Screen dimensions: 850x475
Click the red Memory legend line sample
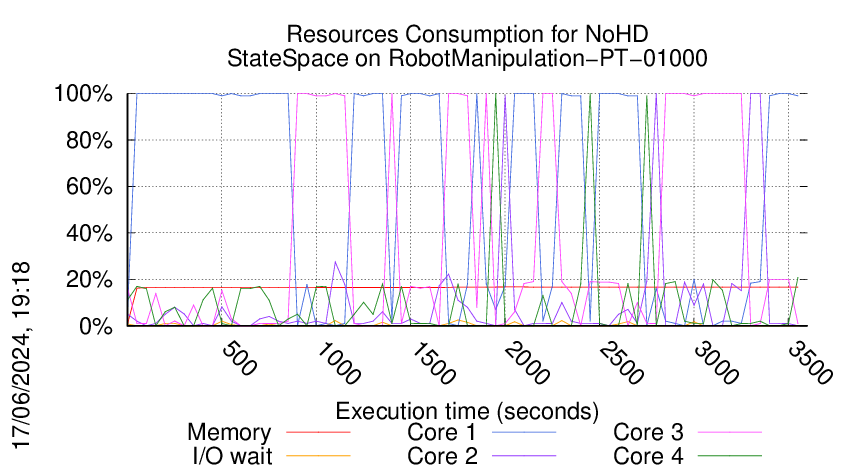pyautogui.click(x=318, y=432)
